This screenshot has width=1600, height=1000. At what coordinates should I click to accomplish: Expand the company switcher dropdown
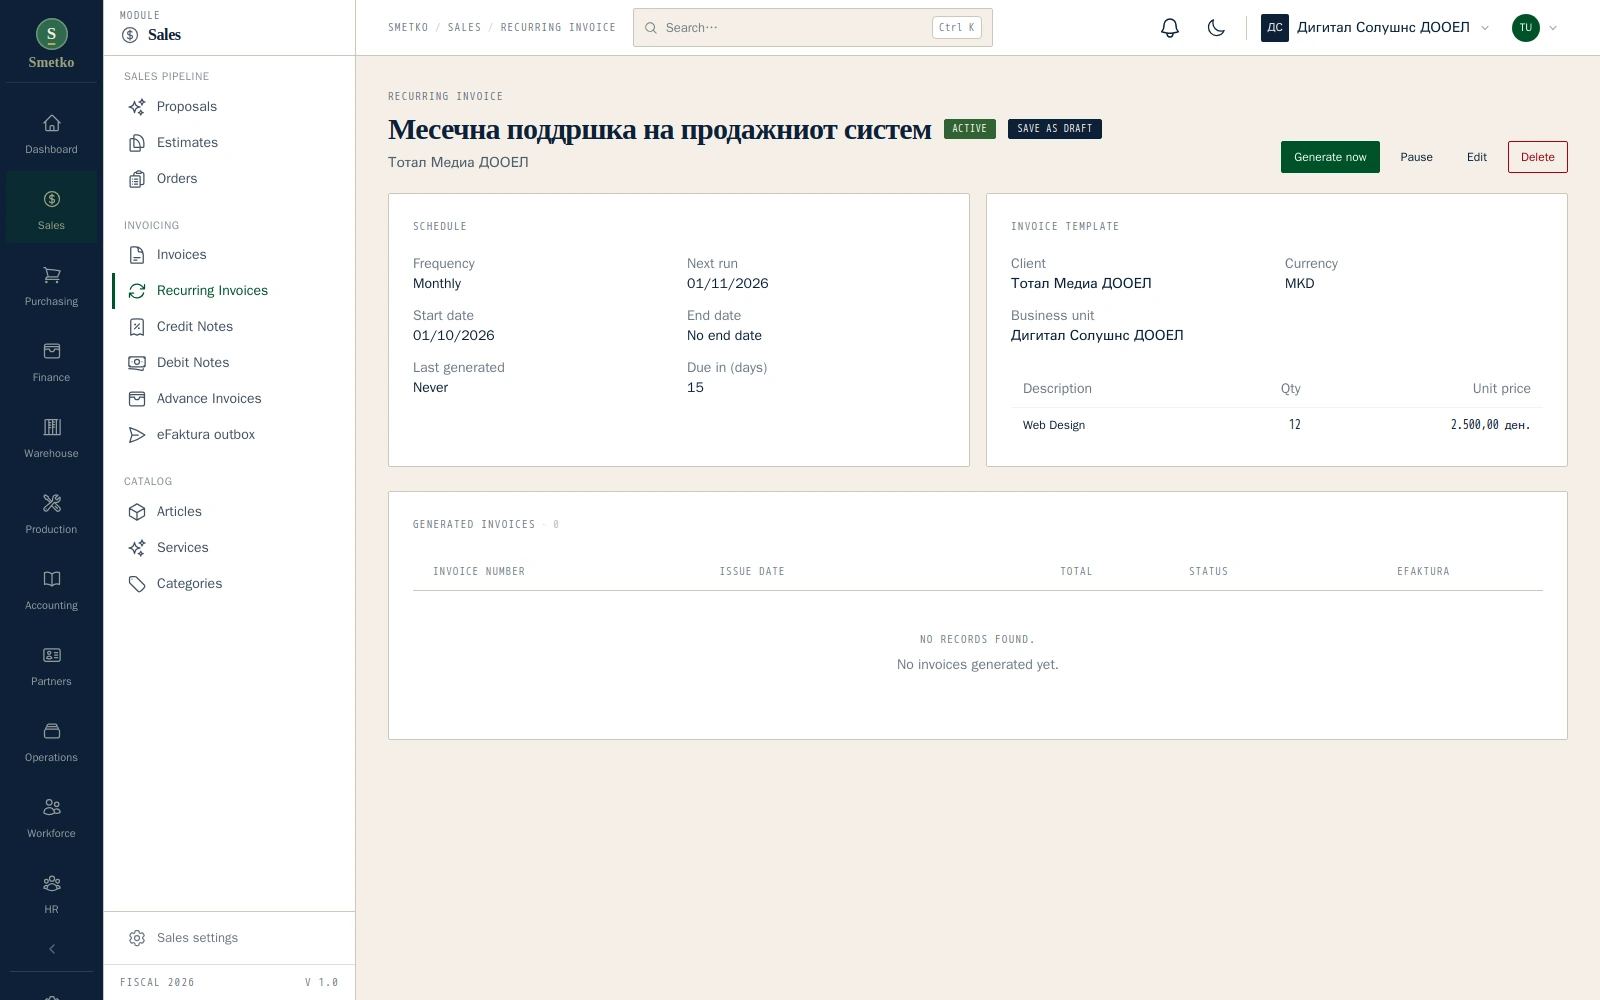click(x=1375, y=28)
